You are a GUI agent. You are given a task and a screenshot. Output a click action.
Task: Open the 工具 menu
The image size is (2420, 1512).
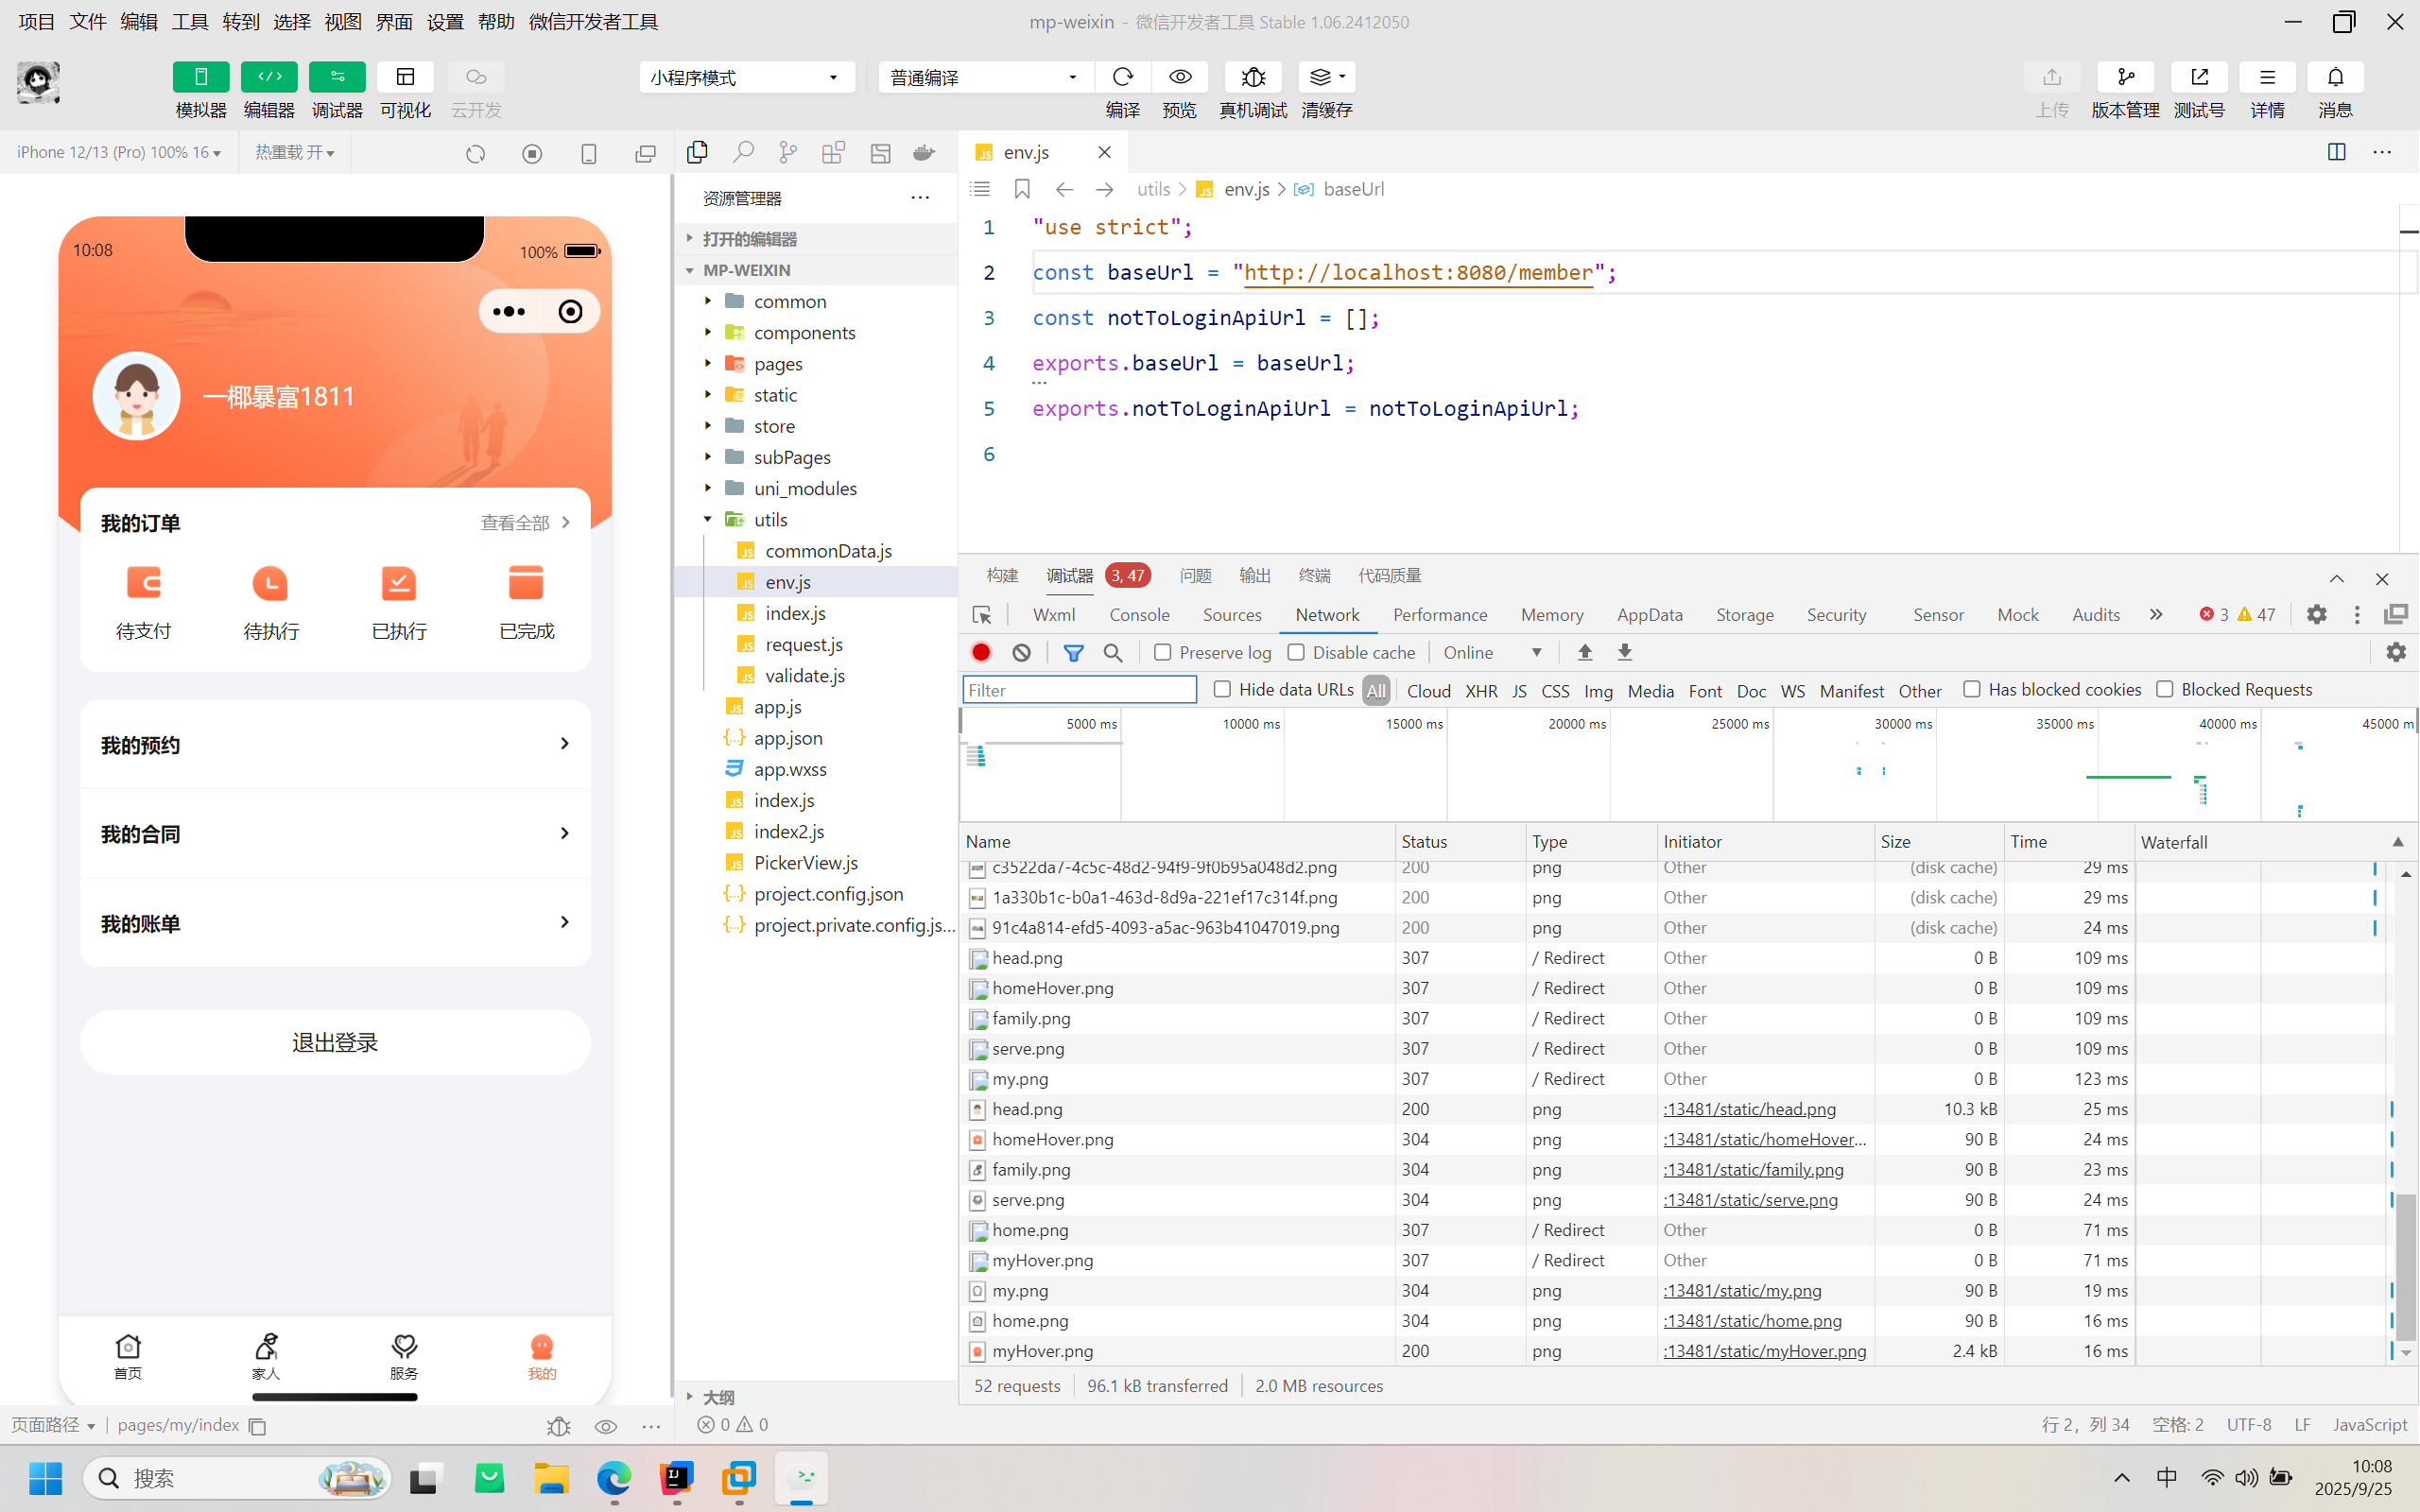[189, 21]
